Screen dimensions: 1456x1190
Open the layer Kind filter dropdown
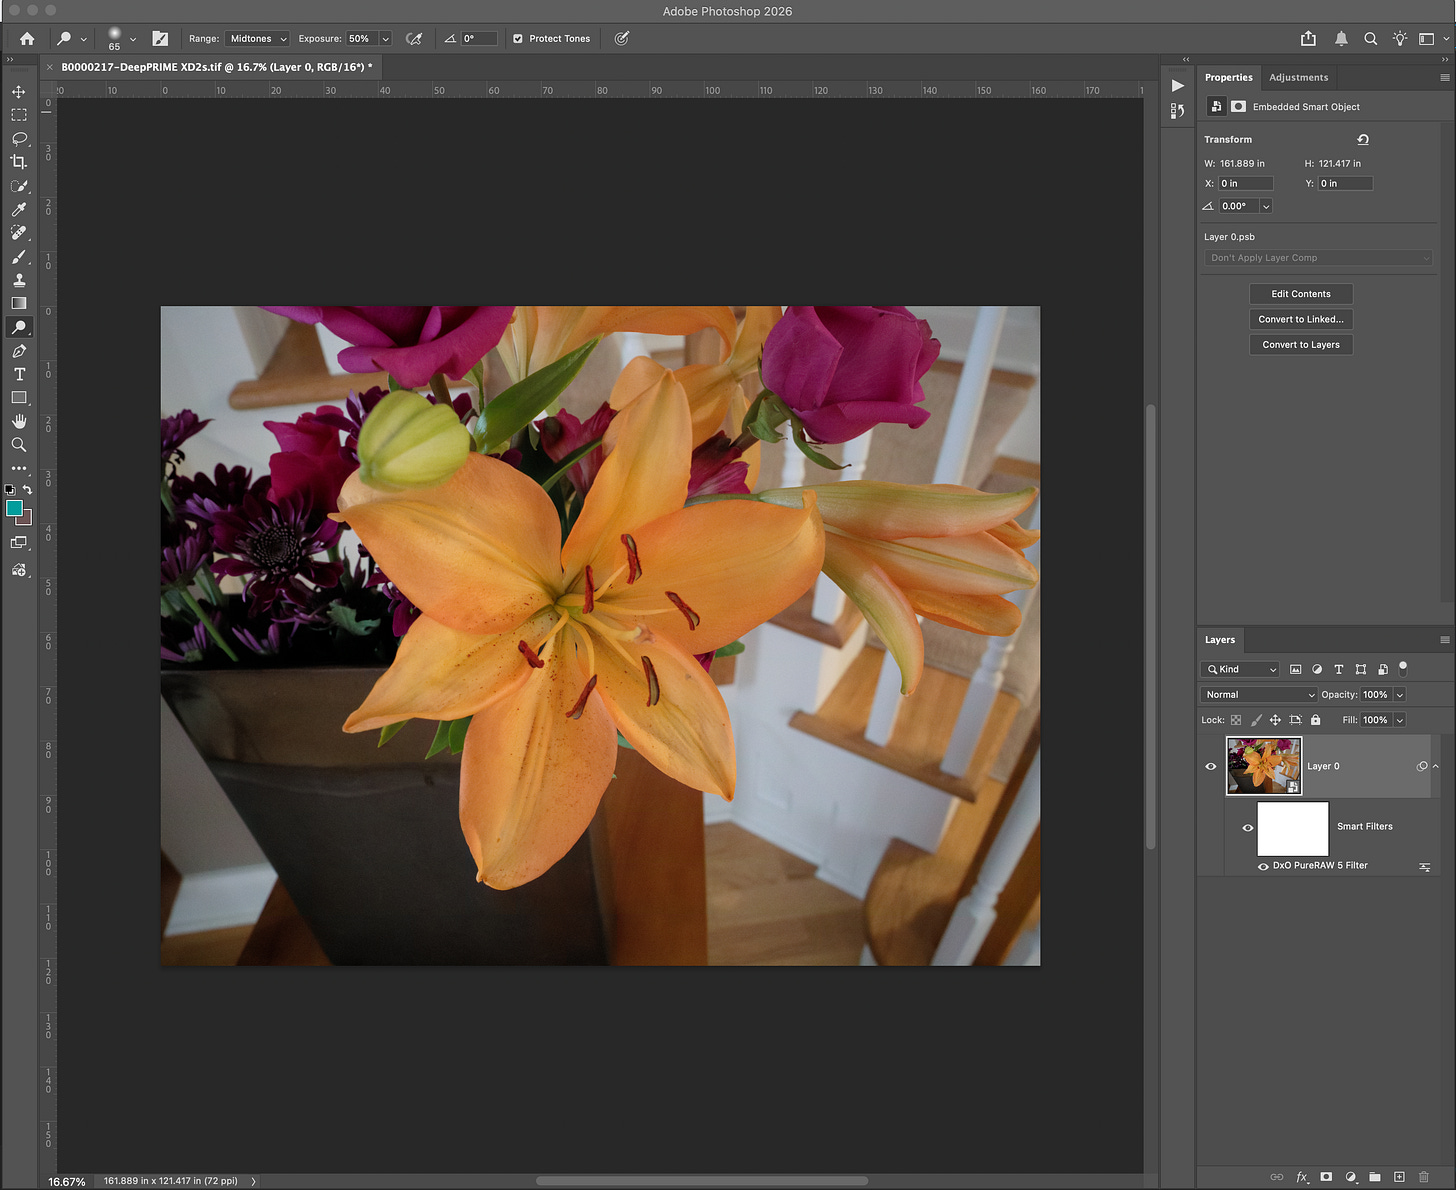[1240, 669]
